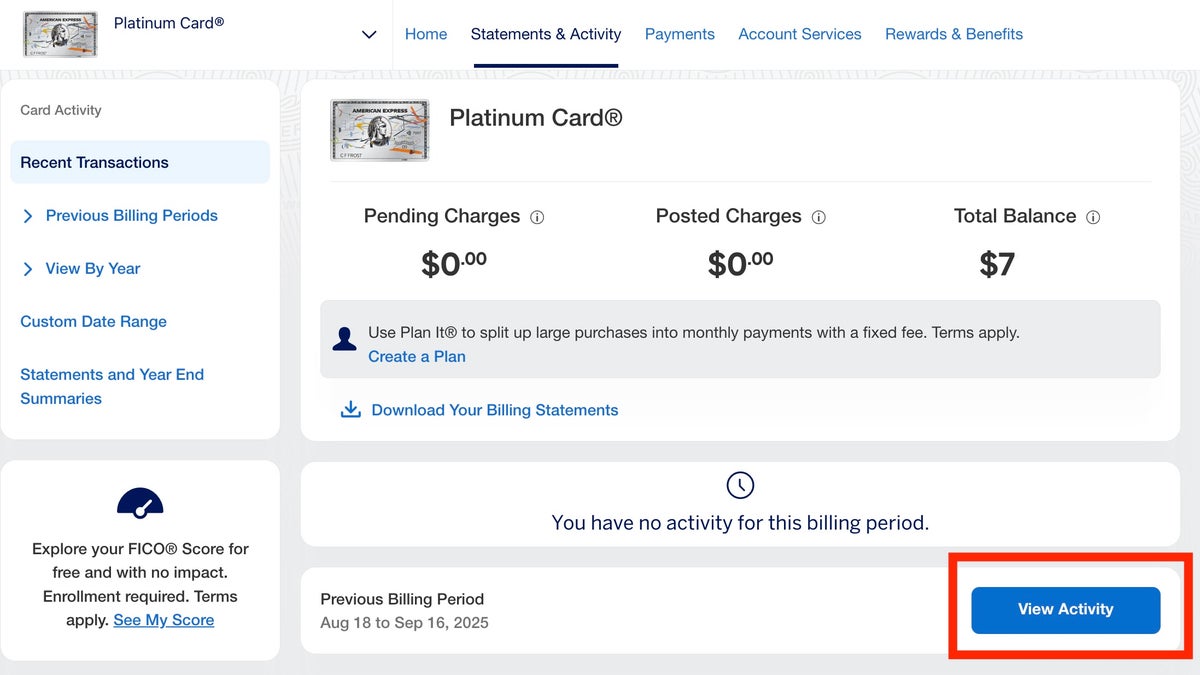This screenshot has width=1200, height=675.
Task: Click the Plan It person icon
Action: click(x=344, y=339)
